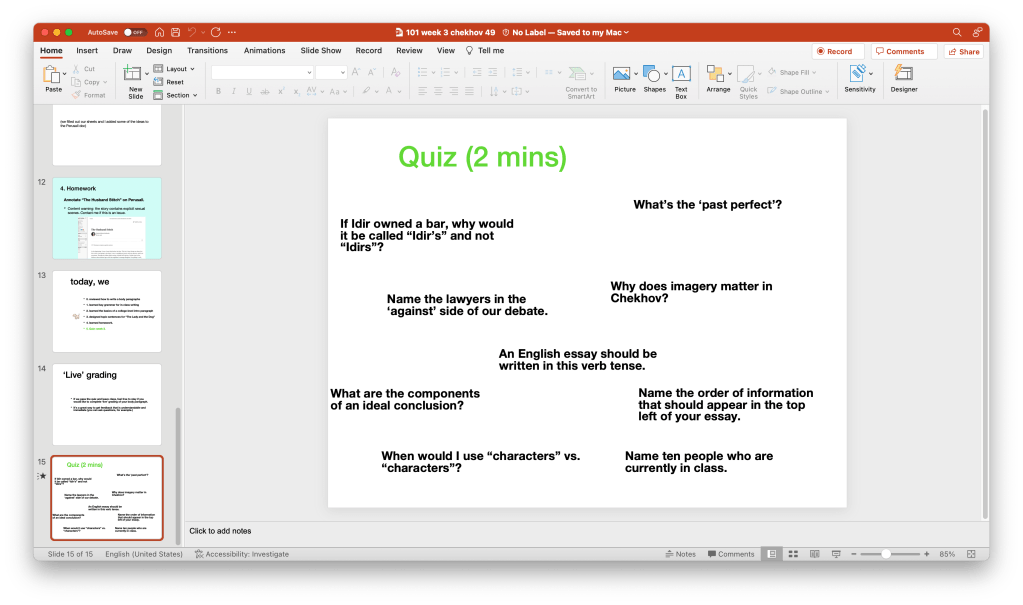Open the Designer pane

903,78
